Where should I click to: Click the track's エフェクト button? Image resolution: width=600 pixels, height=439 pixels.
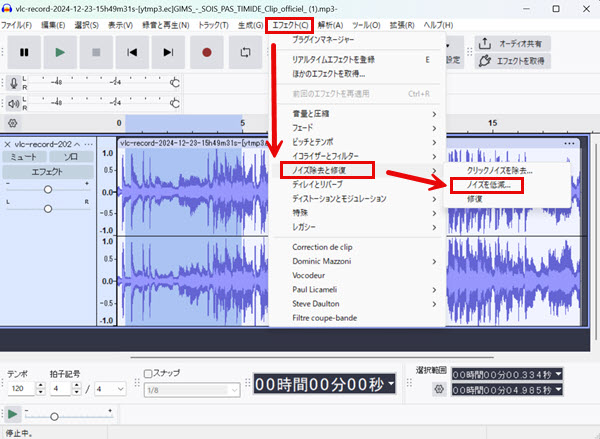pyautogui.click(x=47, y=172)
